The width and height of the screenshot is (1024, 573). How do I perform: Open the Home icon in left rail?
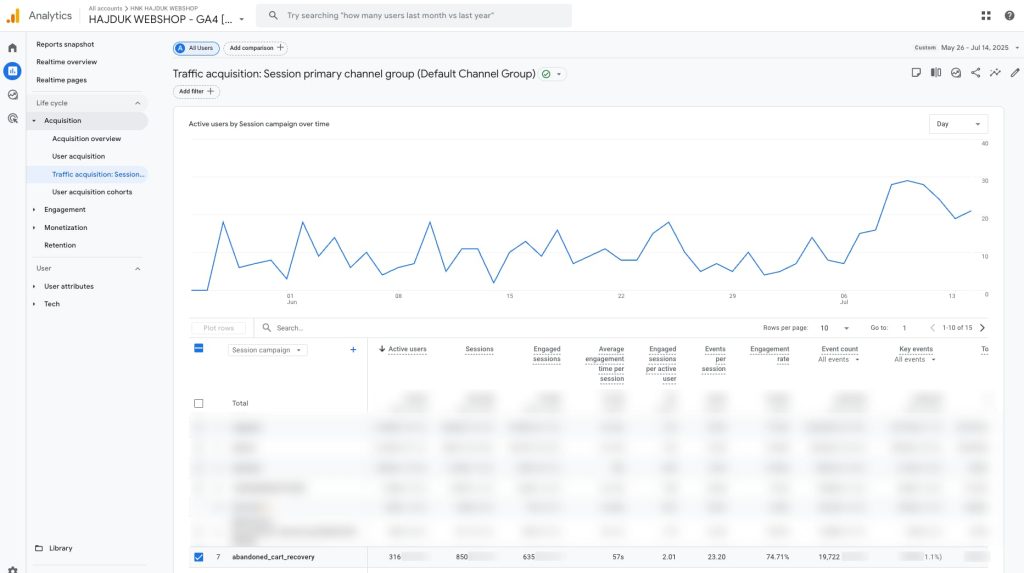[x=12, y=48]
